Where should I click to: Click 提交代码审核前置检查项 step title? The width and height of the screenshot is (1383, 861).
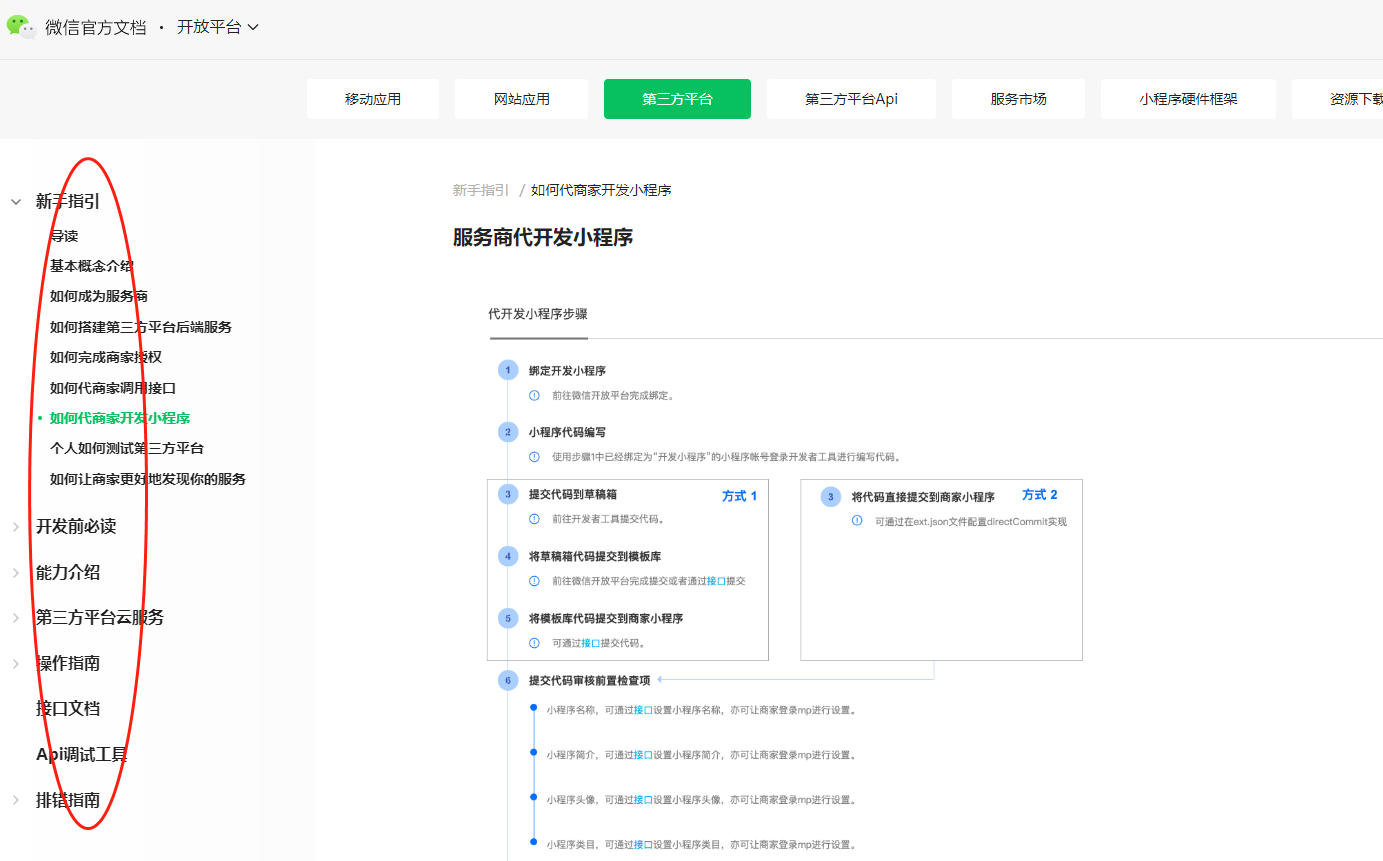590,680
